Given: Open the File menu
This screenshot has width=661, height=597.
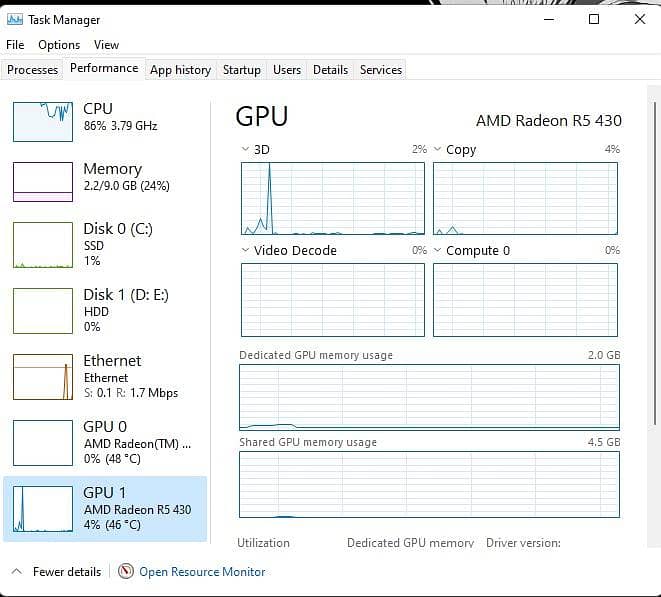Looking at the screenshot, I should click(15, 45).
